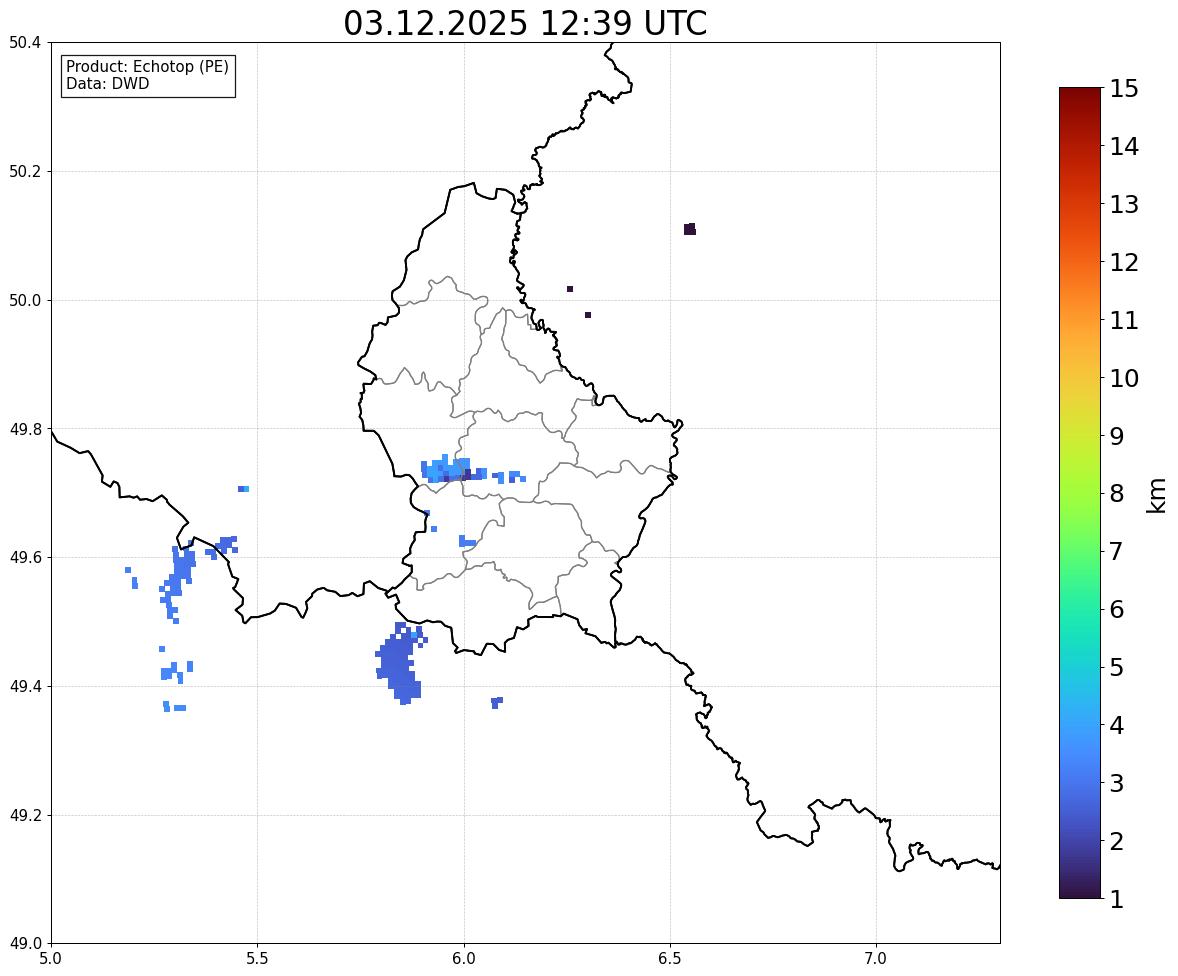This screenshot has width=1178, height=976.
Task: Click the colorbar tick label 10
Action: [x=1124, y=378]
